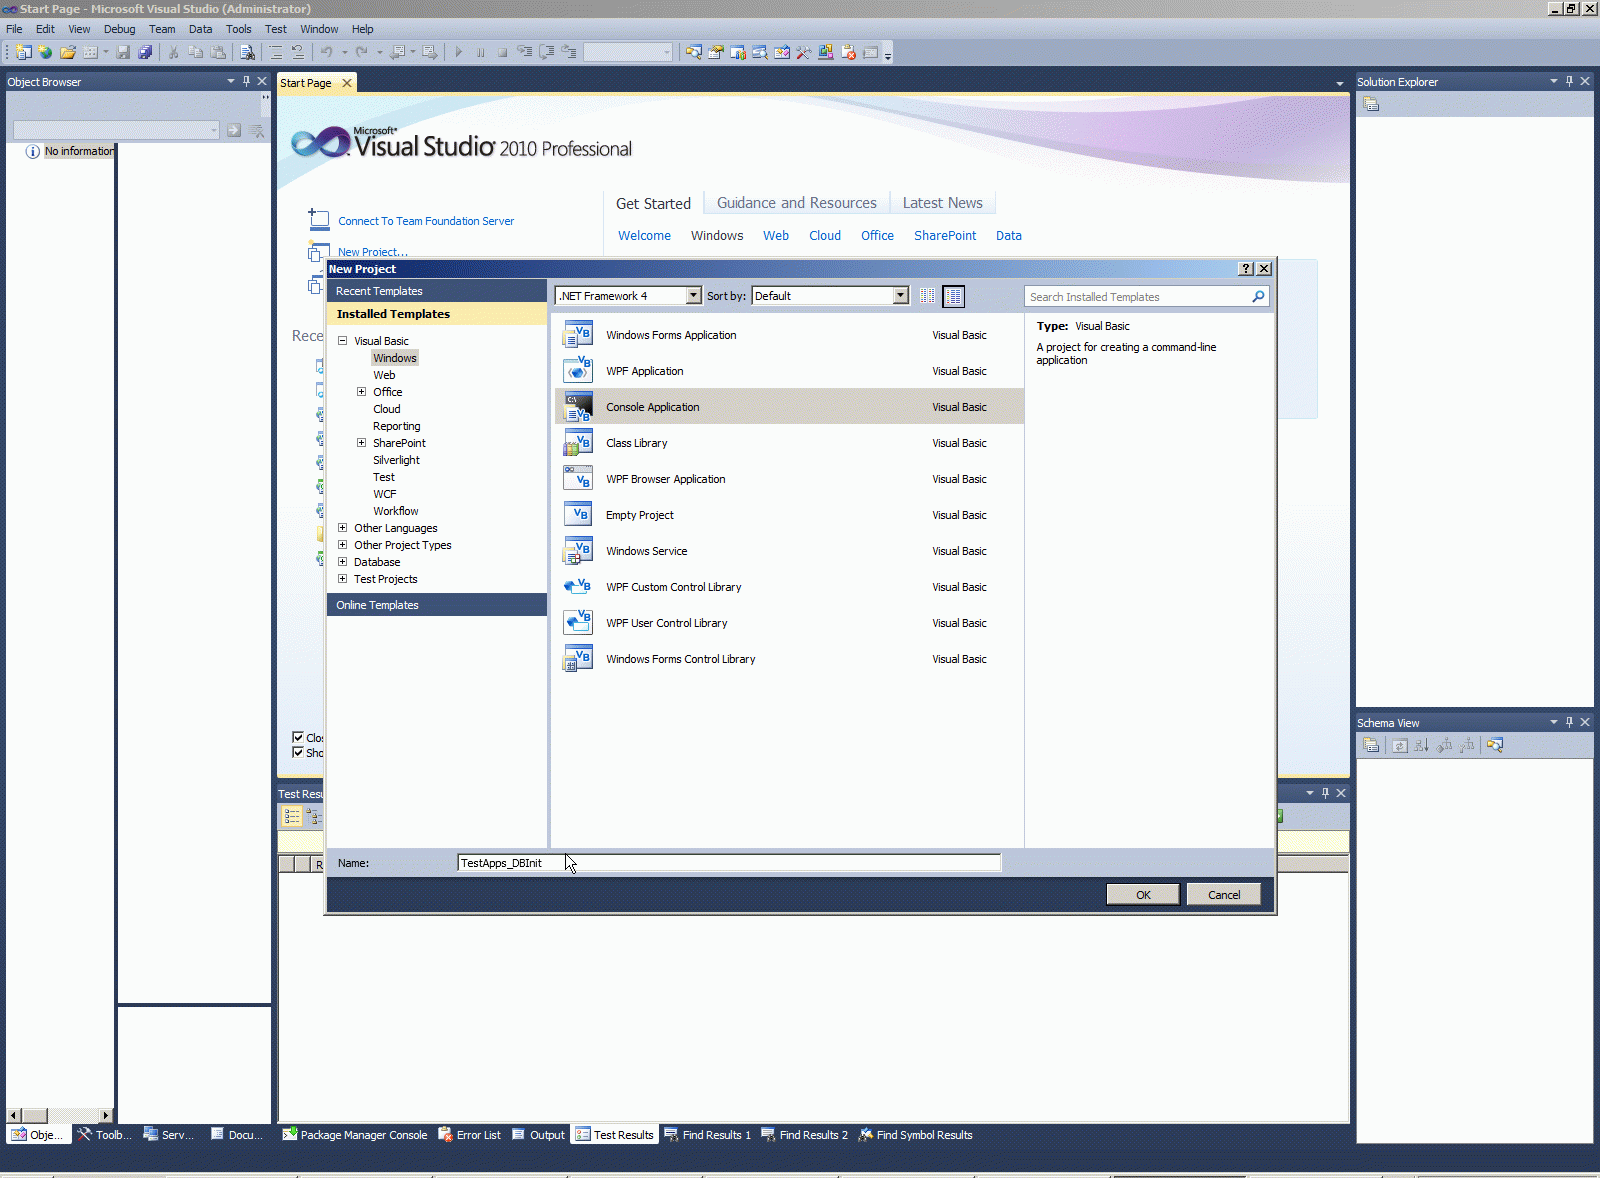The height and width of the screenshot is (1178, 1600).
Task: Click the project Name input field
Action: click(x=729, y=863)
